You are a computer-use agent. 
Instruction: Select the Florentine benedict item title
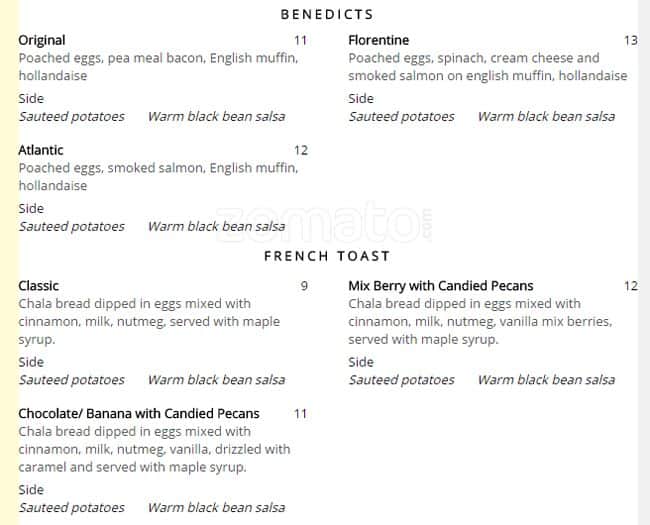click(x=378, y=40)
